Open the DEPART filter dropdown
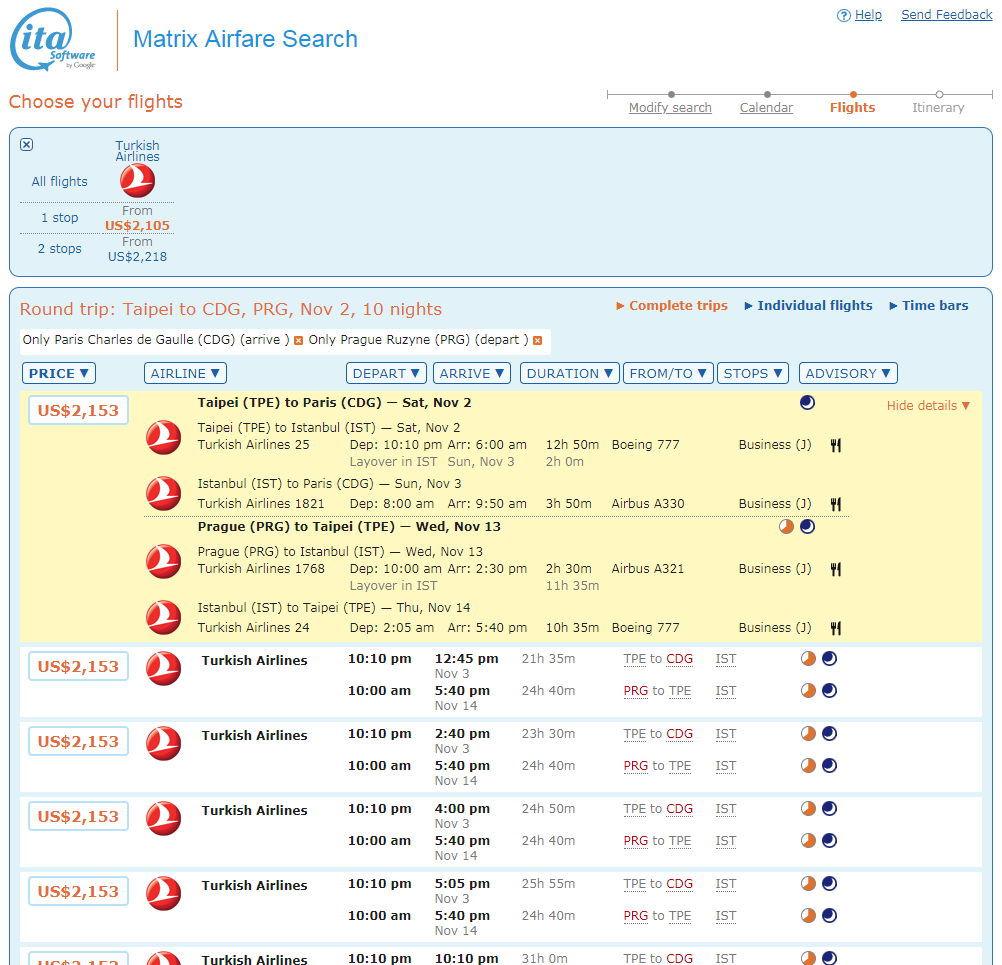This screenshot has width=1002, height=965. (x=387, y=373)
